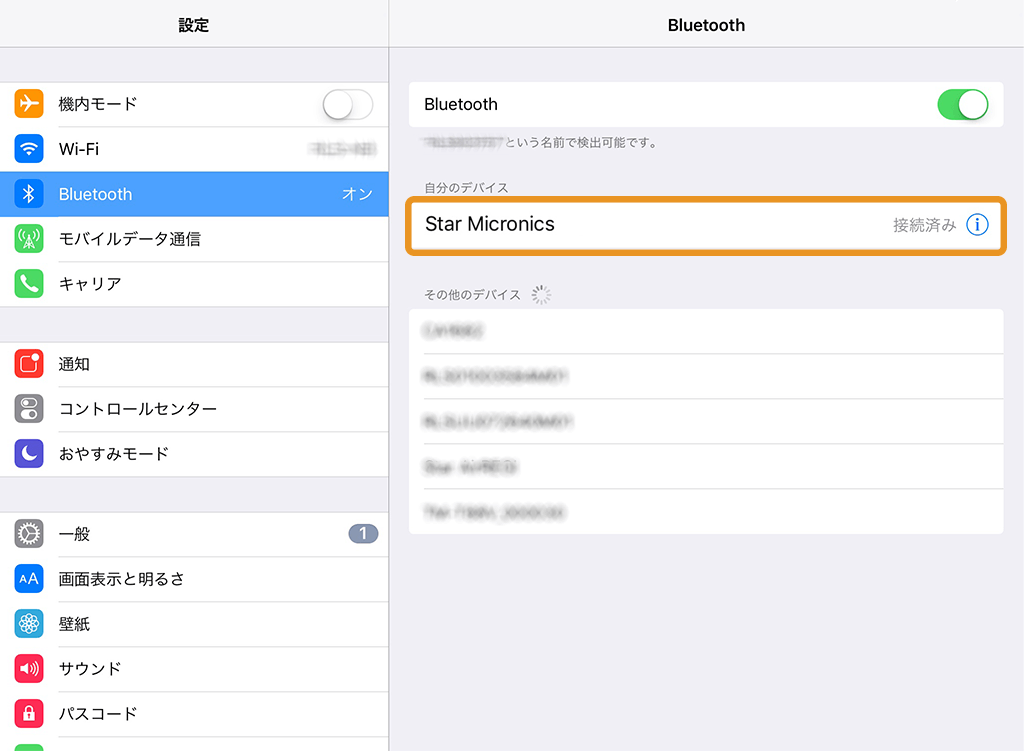Screen dimensions: 1024x754
Task: Turn off the Bluetooth switch
Action: (x=963, y=104)
